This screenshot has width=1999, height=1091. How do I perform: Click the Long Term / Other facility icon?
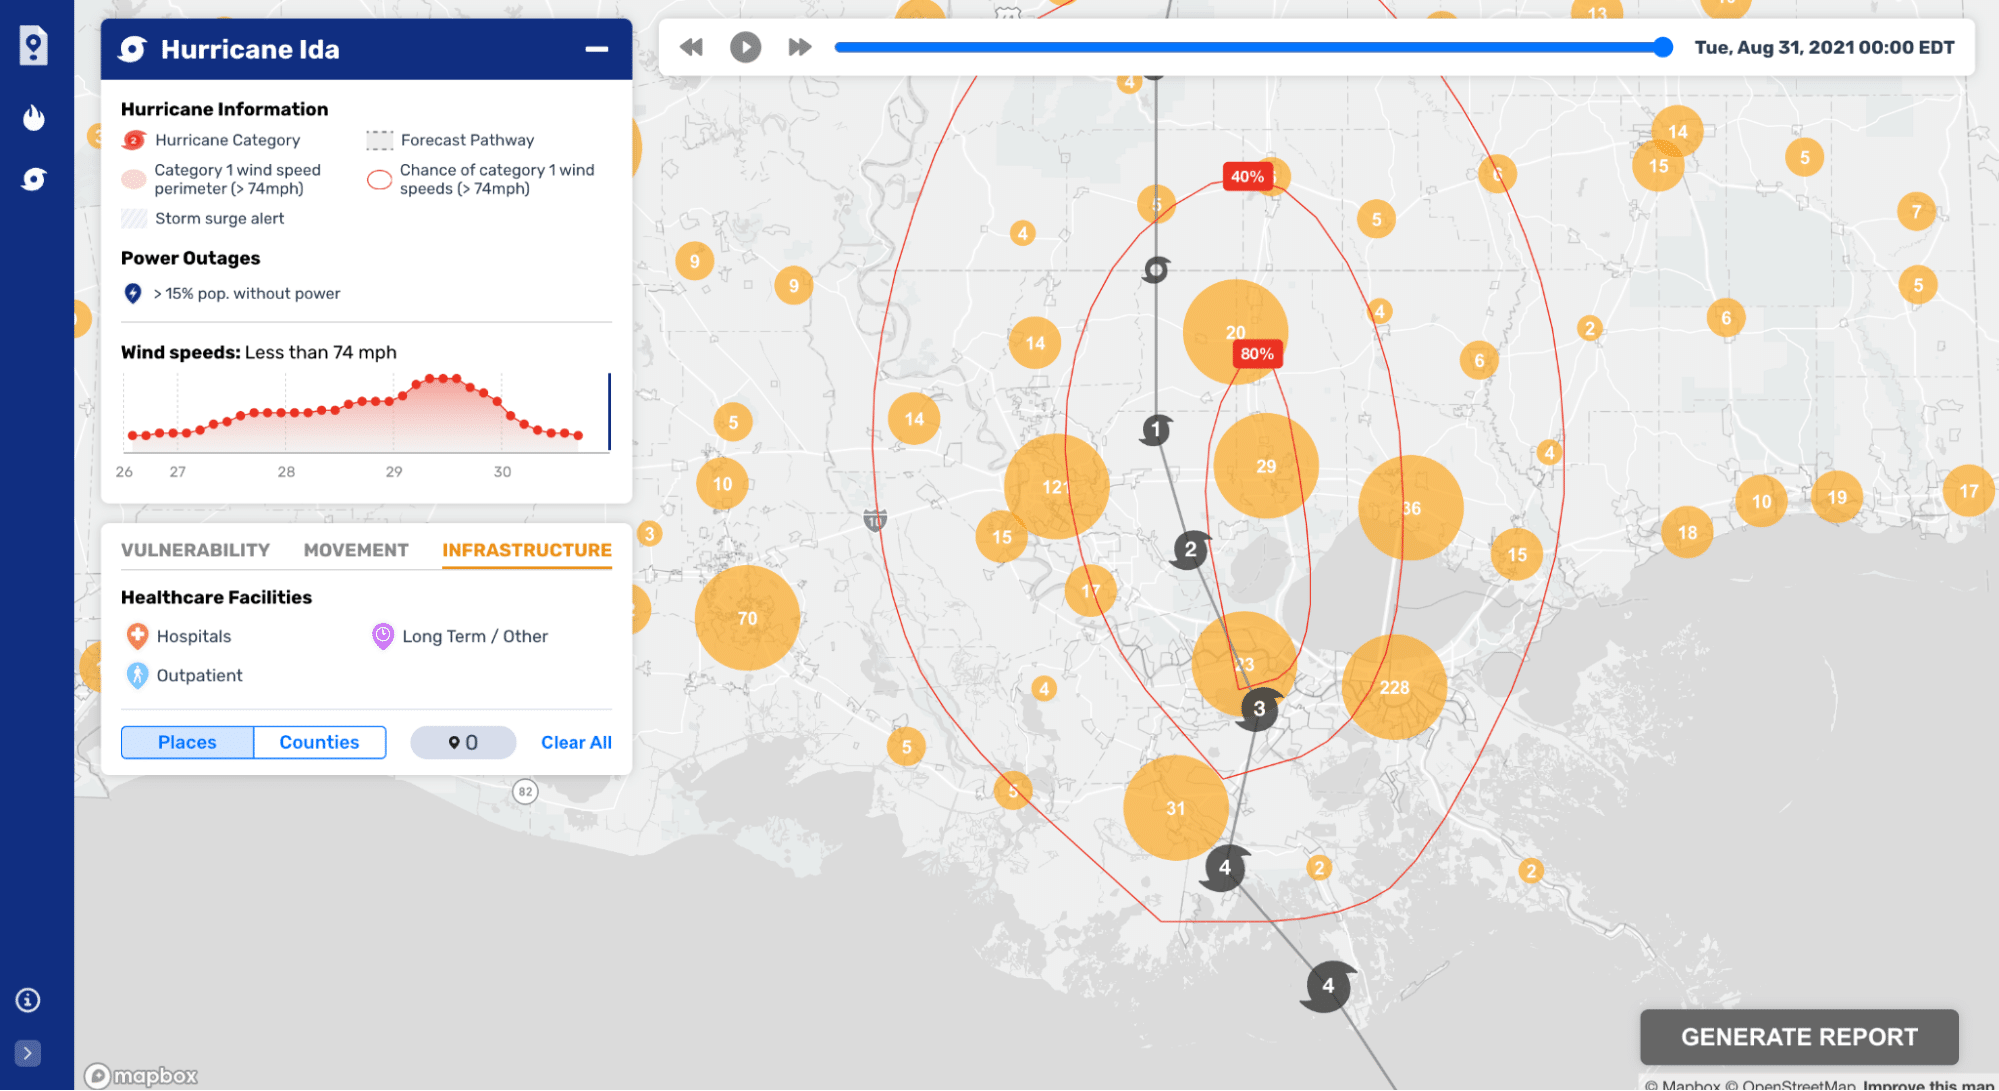(x=381, y=636)
